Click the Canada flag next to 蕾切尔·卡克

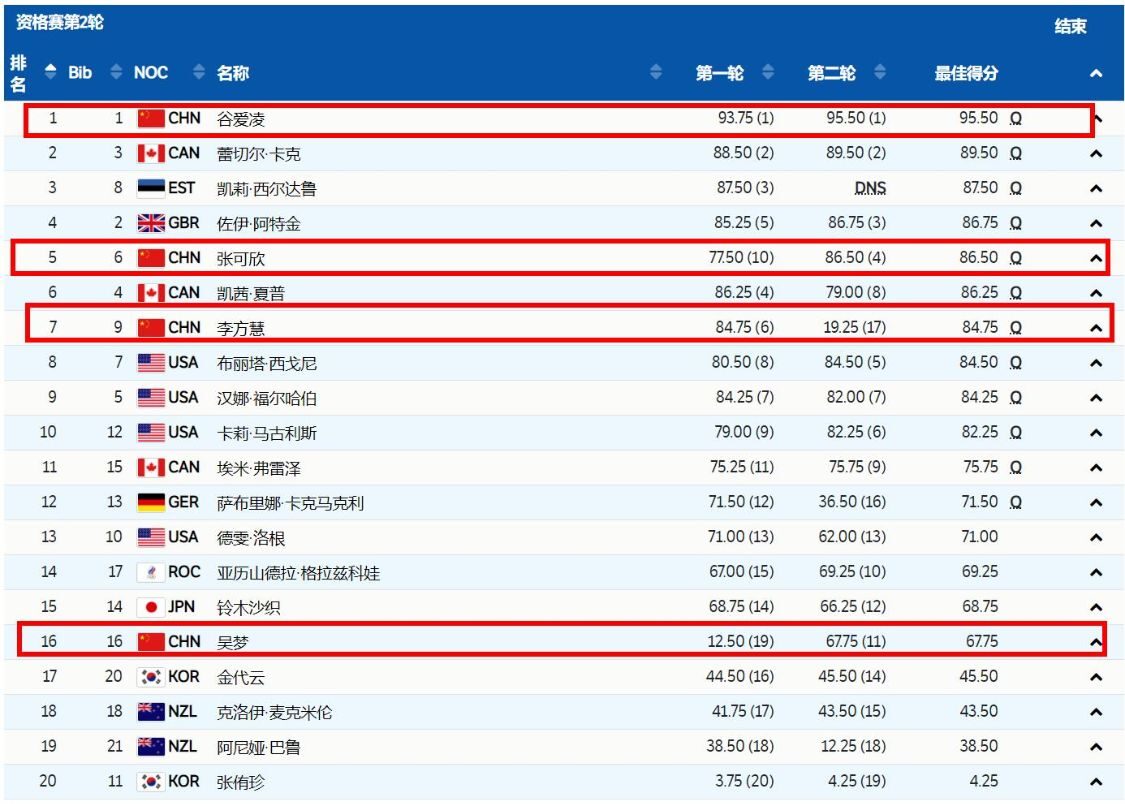point(150,153)
